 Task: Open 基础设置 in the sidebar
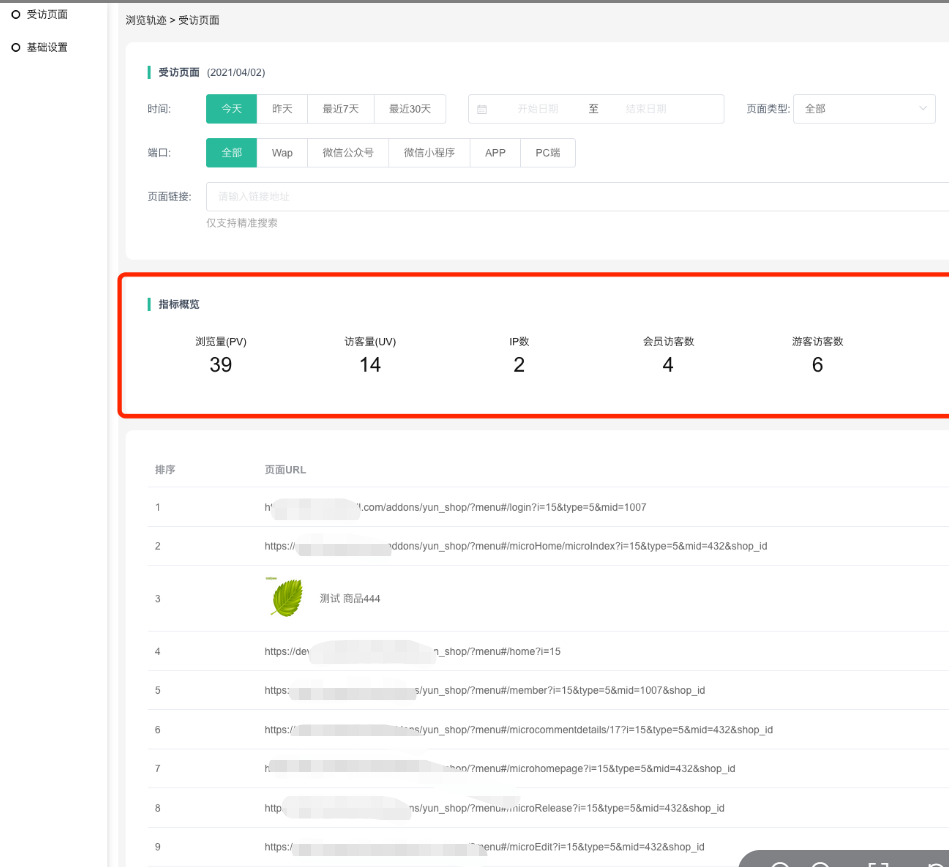(47, 47)
